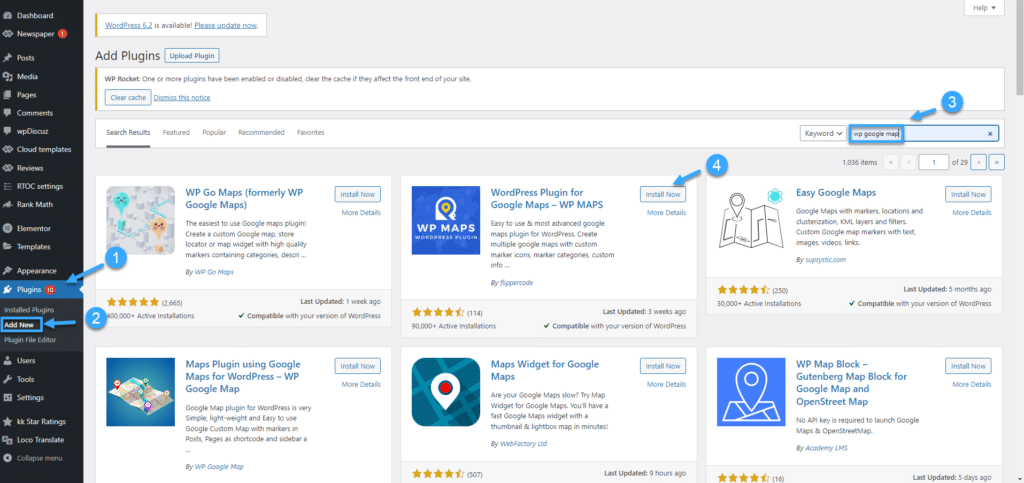1024x483 pixels.
Task: Open the Dashboard menu icon
Action: point(8,15)
